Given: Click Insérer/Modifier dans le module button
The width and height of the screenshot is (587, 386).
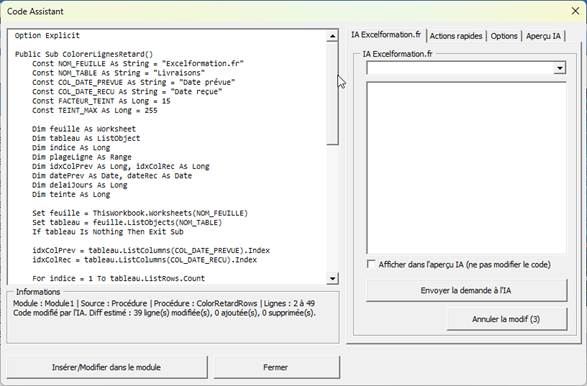Looking at the screenshot, I should [107, 367].
